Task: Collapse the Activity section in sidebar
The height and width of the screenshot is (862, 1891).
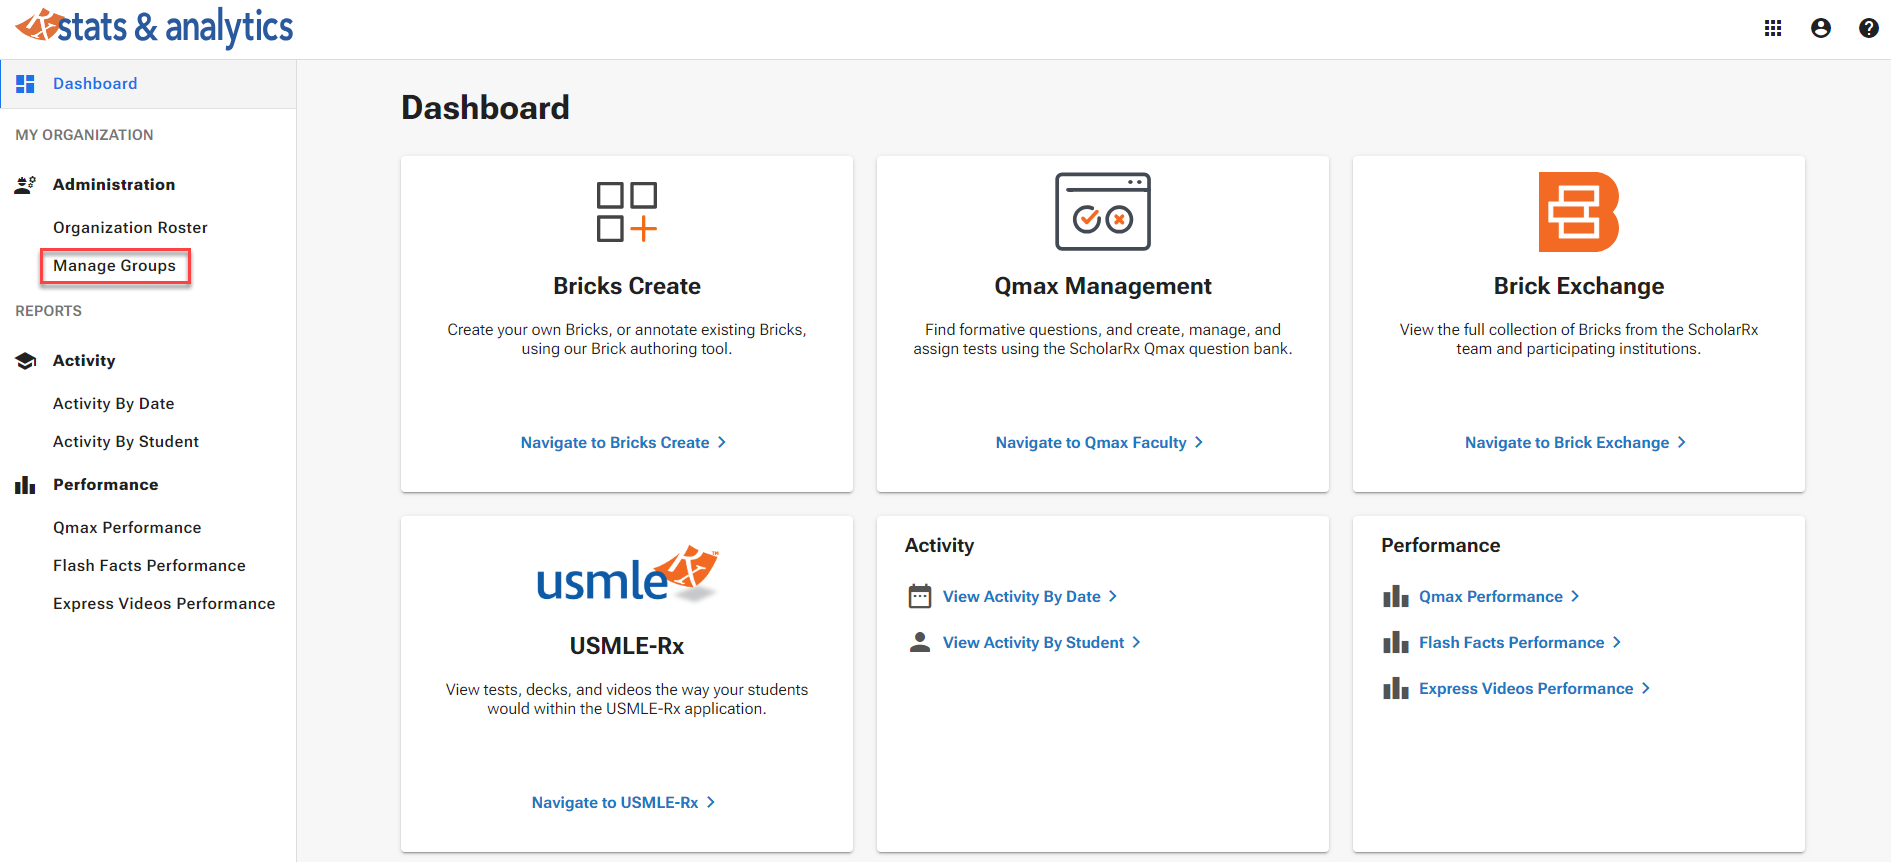Action: [x=84, y=361]
